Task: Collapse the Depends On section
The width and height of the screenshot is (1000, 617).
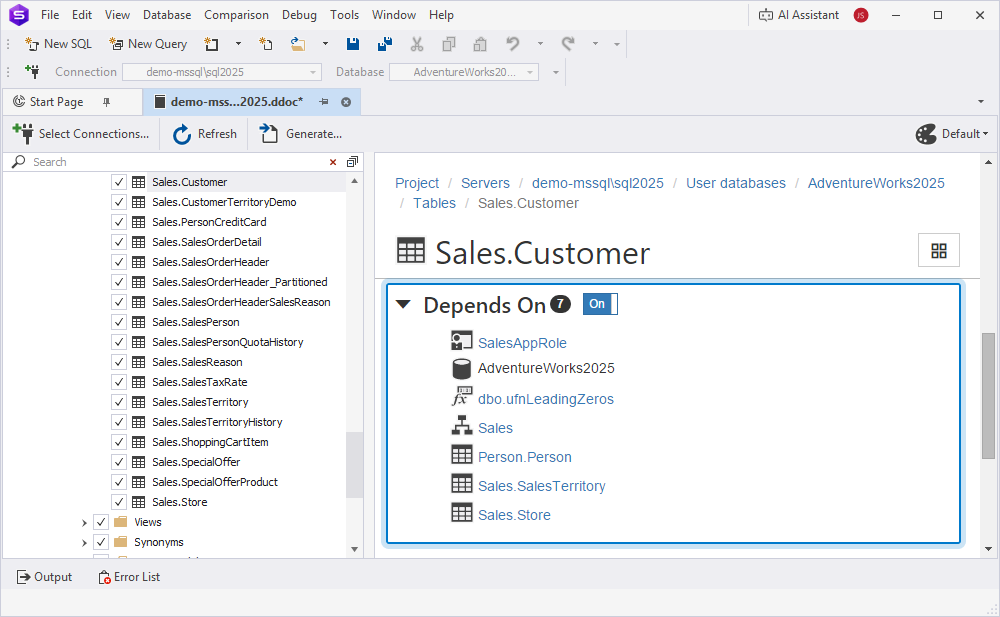Action: (403, 304)
